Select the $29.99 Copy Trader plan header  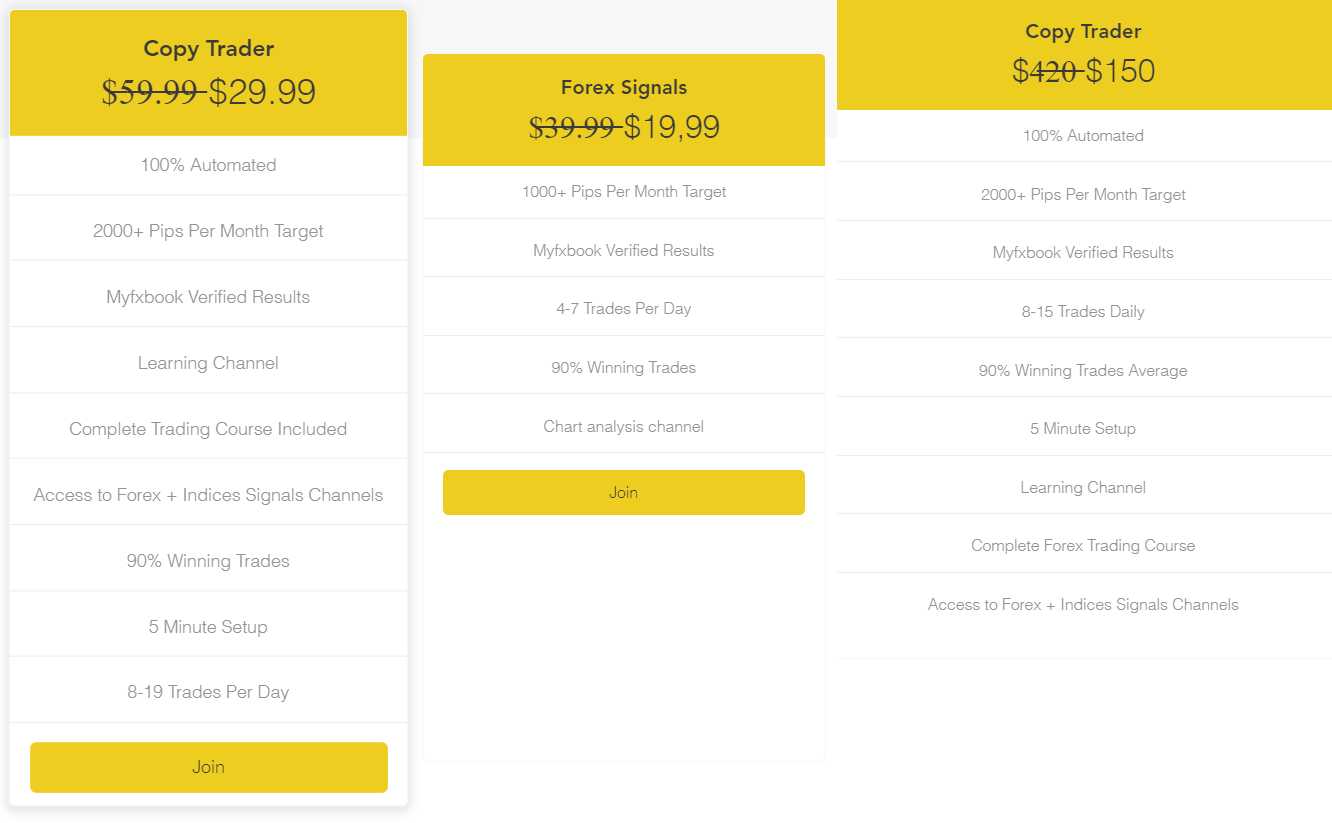209,73
